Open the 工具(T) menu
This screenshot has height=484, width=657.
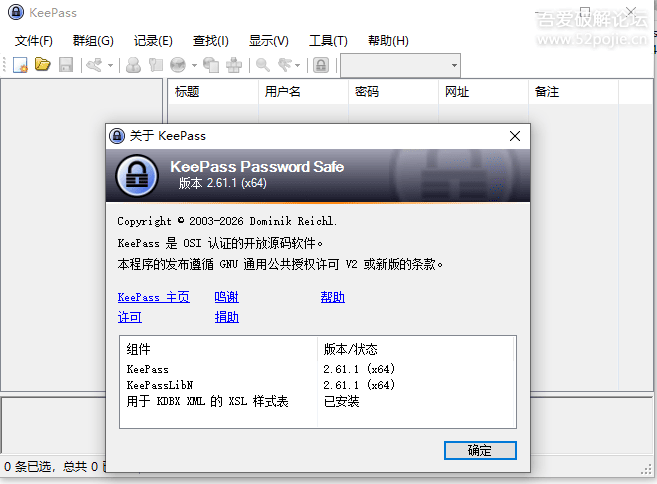[x=328, y=41]
